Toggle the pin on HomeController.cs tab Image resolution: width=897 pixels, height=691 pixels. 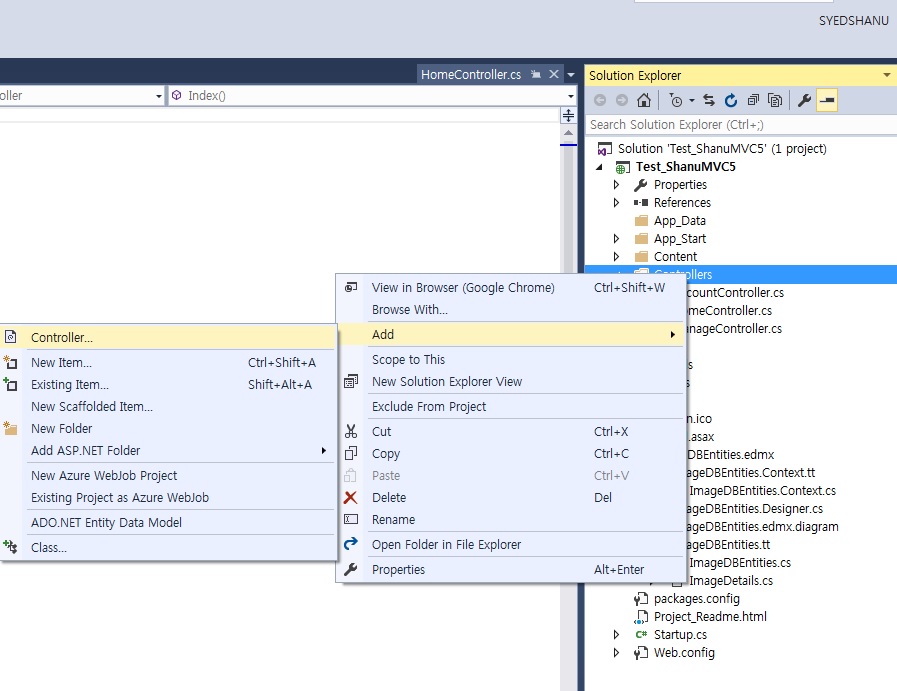(536, 75)
